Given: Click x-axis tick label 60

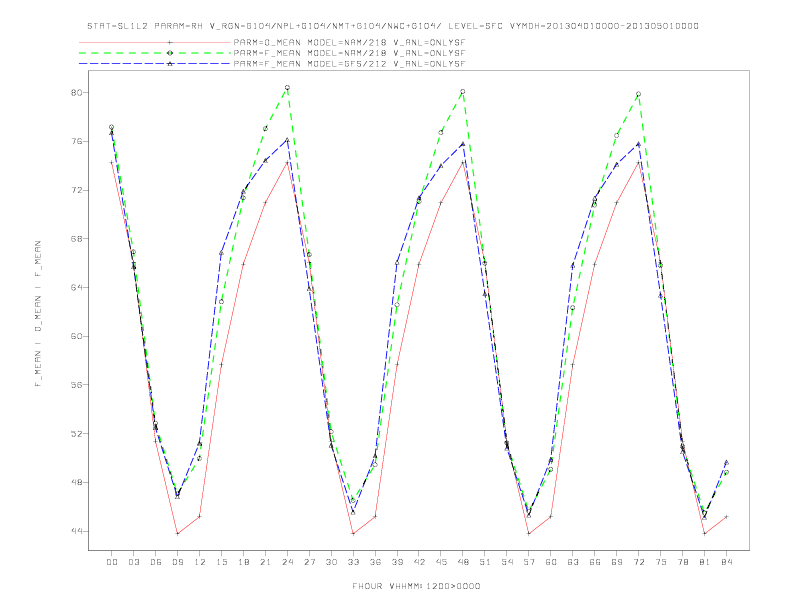Looking at the screenshot, I should [551, 562].
